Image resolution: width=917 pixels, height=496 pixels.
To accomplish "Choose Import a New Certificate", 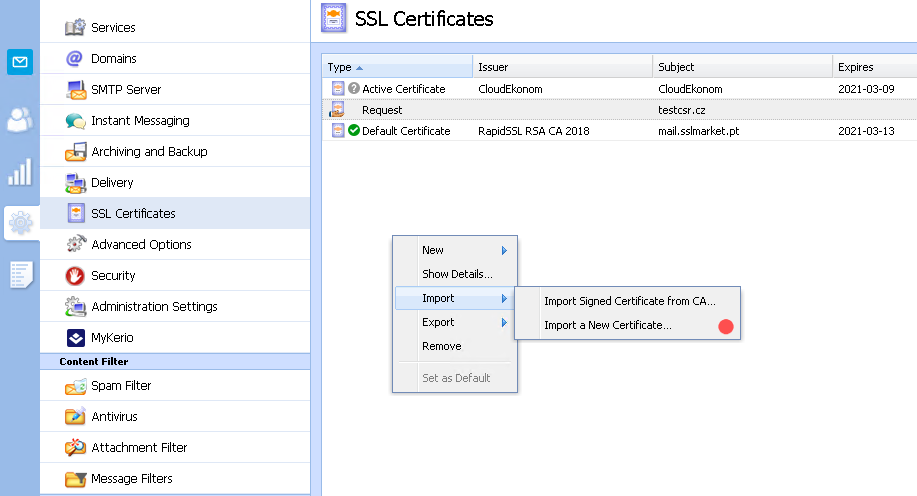I will pos(628,325).
